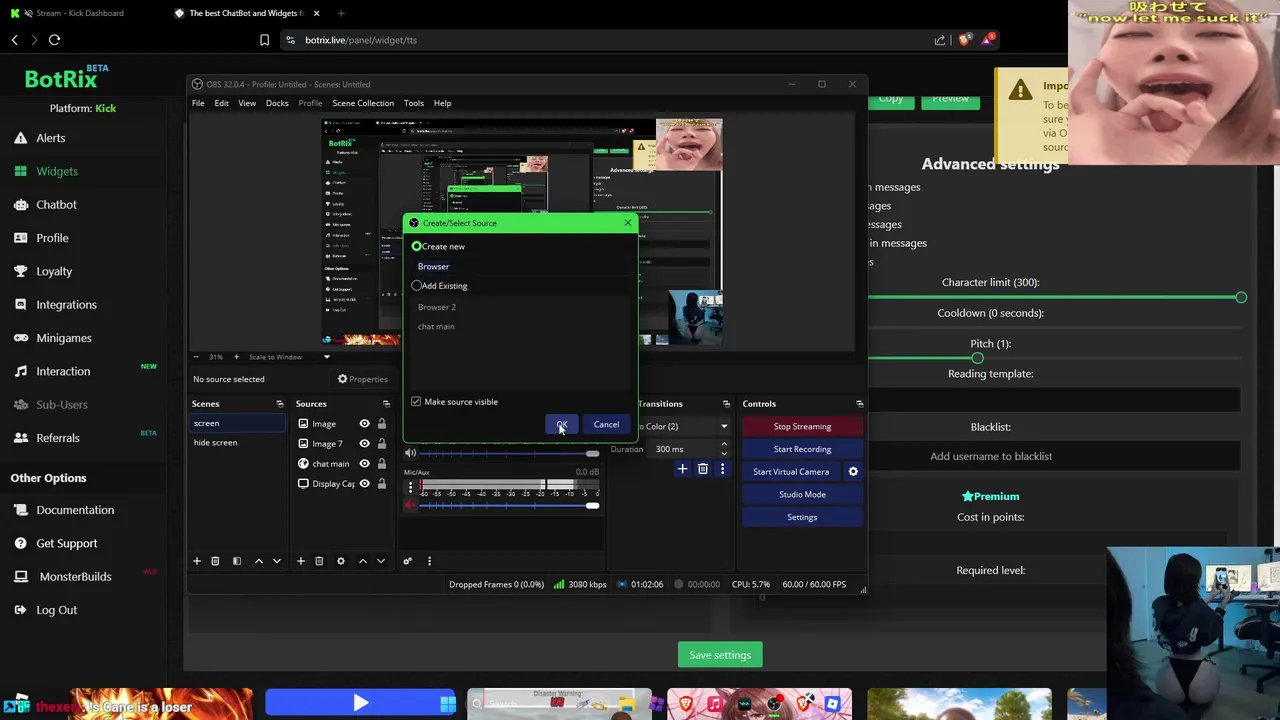Cancel the Create/Select Source dialog
1280x720 pixels.
click(x=606, y=425)
